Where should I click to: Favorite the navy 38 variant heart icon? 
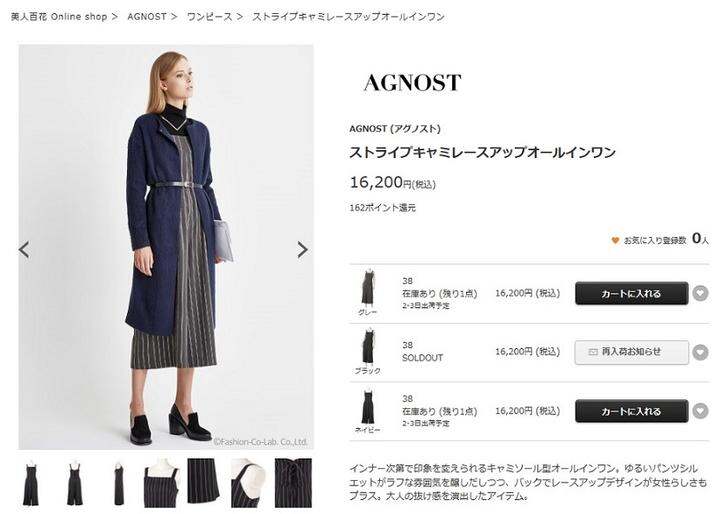[x=700, y=411]
